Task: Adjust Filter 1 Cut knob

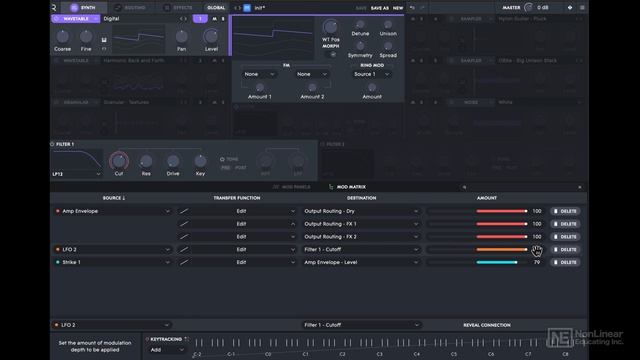Action: [118, 161]
